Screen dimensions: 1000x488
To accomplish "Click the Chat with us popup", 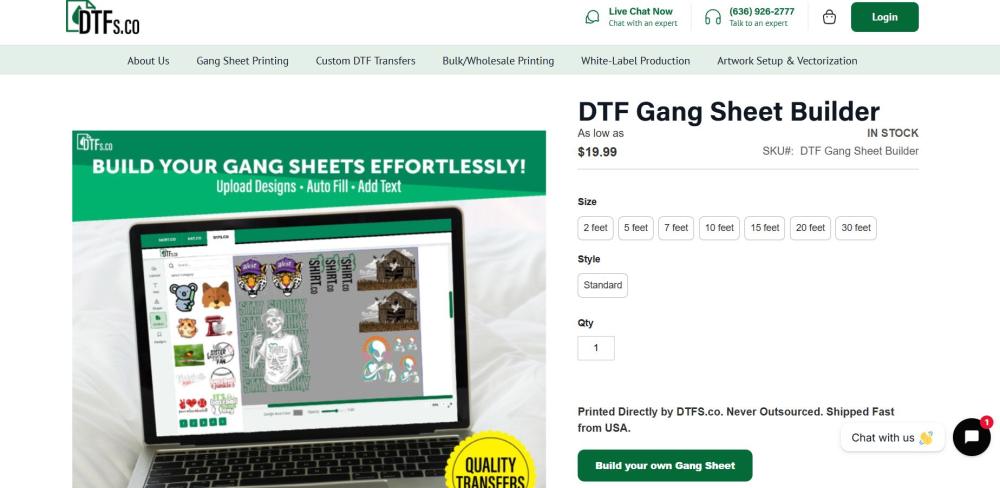I will tap(892, 438).
